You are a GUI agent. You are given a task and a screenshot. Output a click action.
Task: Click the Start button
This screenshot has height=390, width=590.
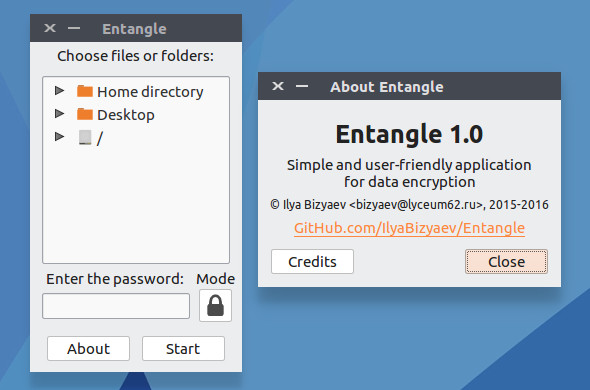point(183,349)
